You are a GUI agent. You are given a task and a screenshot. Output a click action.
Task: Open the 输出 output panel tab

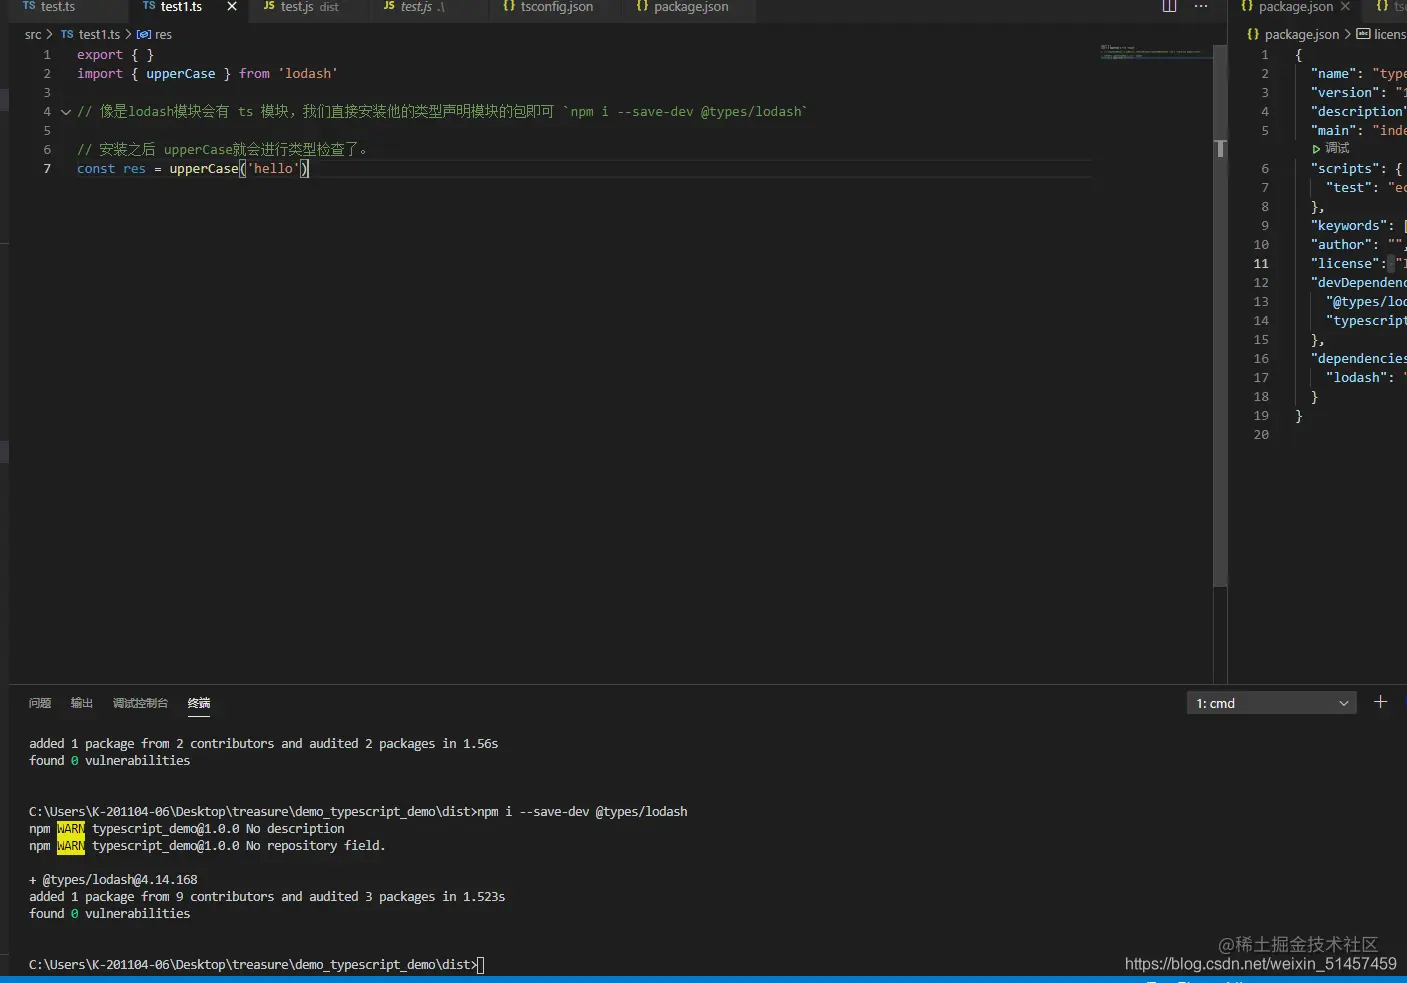(x=82, y=704)
